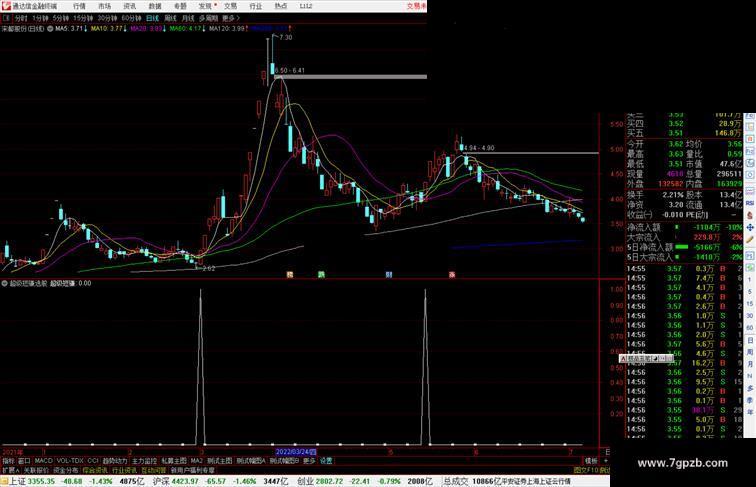Open the 资金分布 tab
The height and width of the screenshot is (487, 756).
tap(65, 470)
